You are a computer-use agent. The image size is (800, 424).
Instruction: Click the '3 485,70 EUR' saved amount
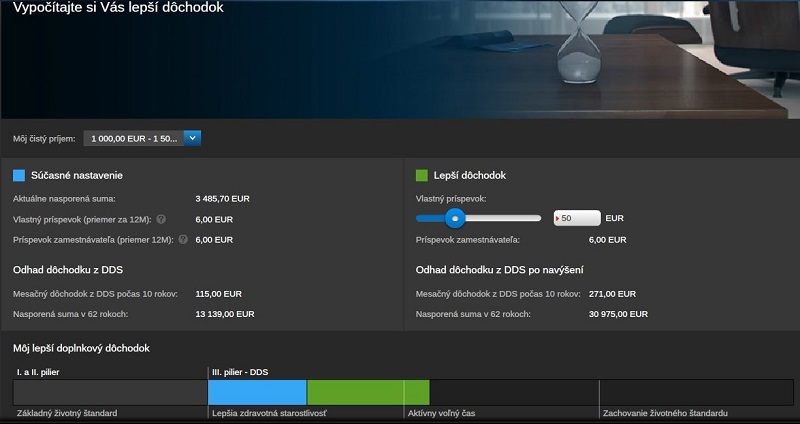(222, 199)
